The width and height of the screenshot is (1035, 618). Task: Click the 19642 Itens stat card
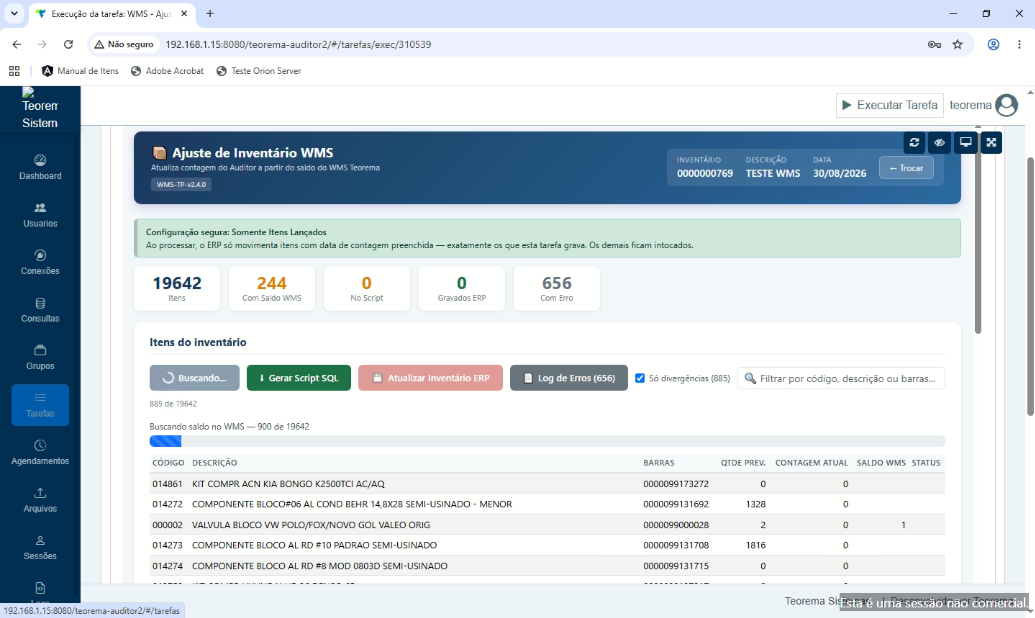(177, 289)
